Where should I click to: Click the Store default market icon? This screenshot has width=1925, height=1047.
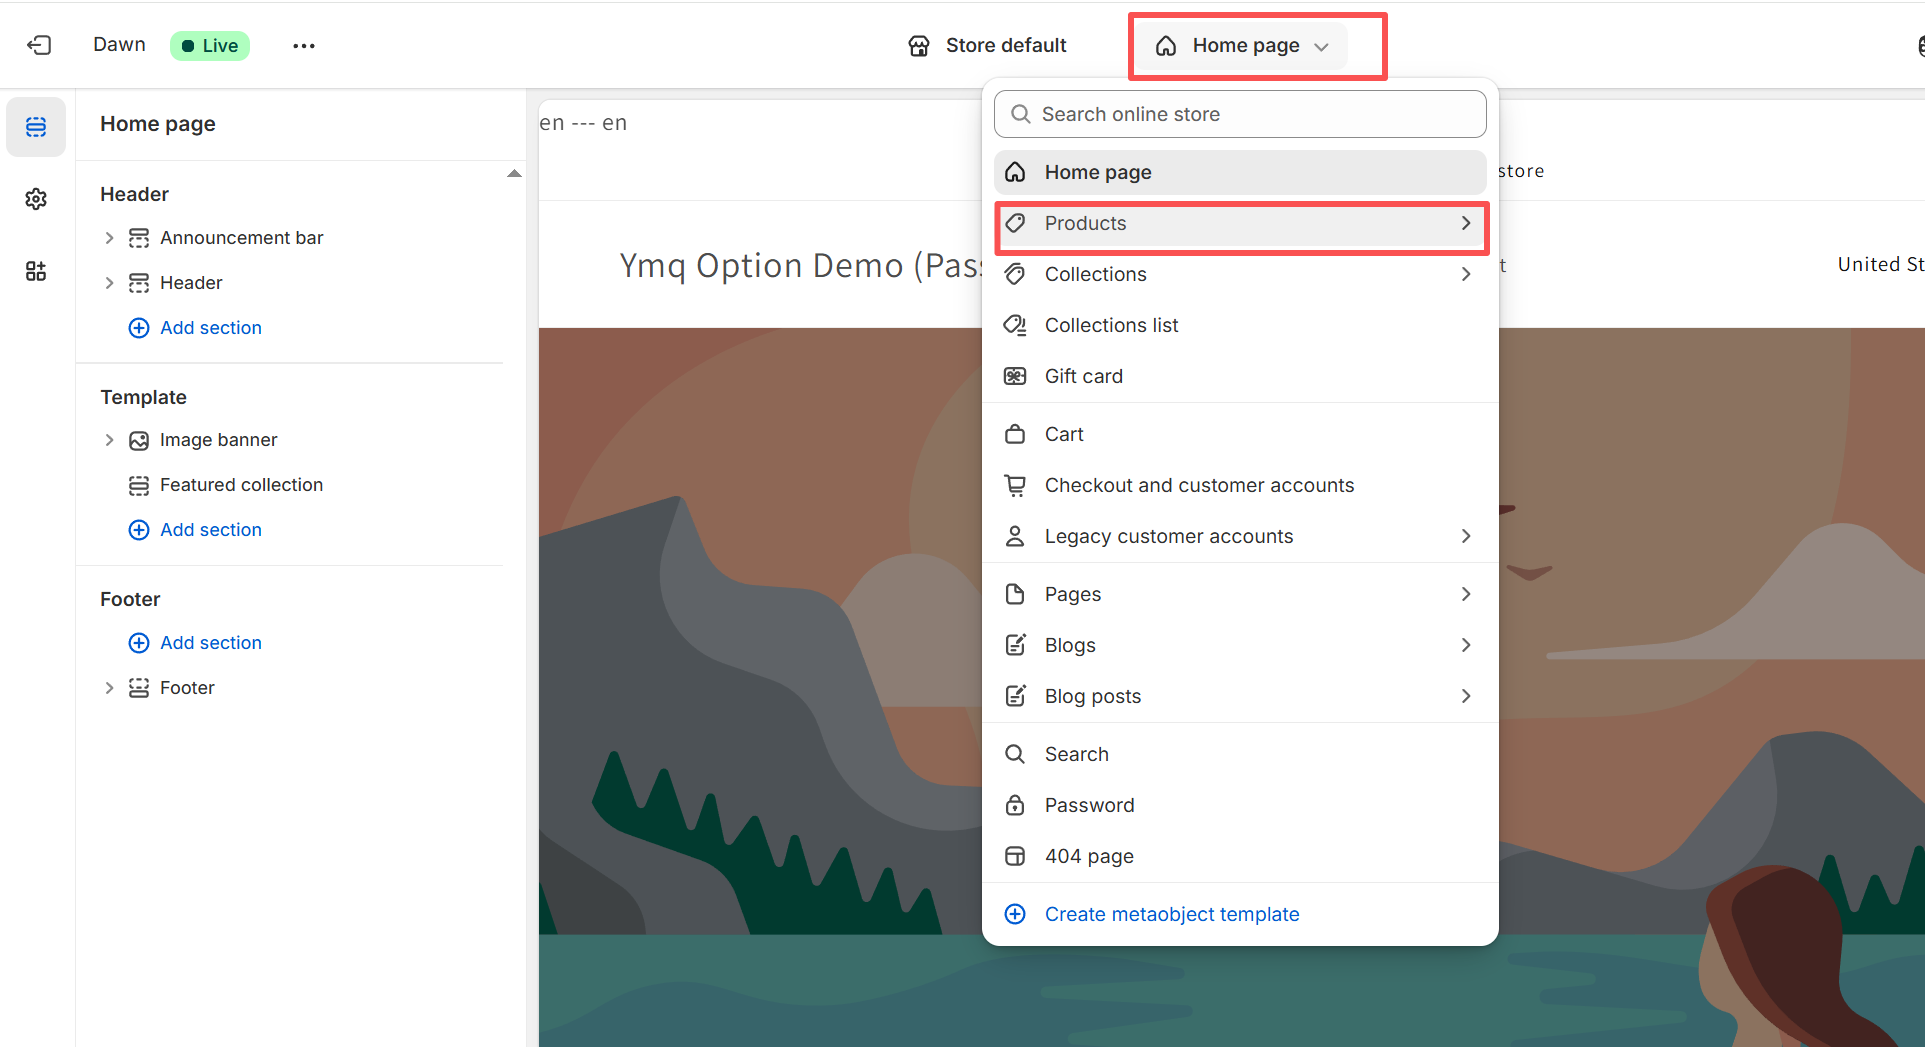(919, 46)
